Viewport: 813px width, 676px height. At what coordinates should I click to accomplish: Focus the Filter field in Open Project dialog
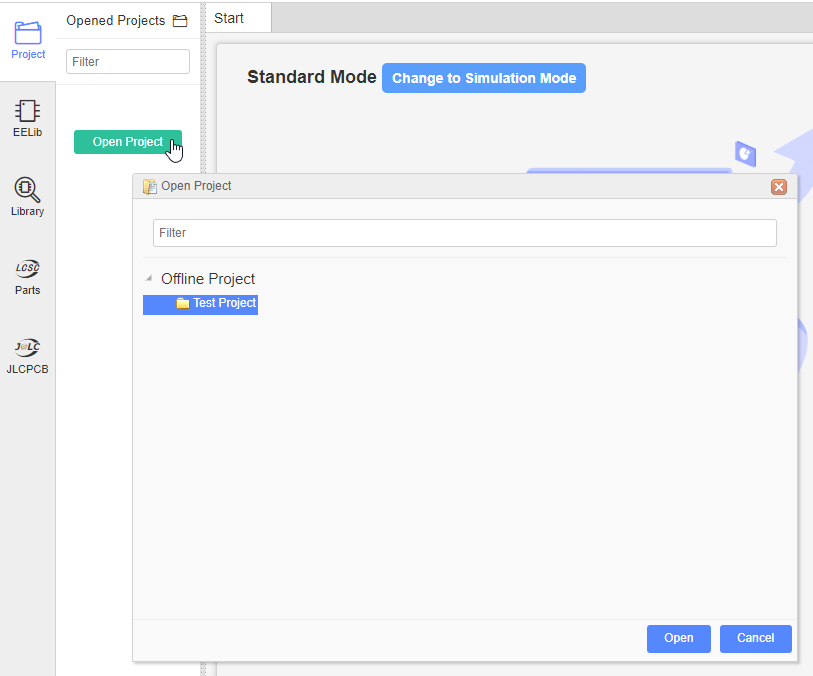click(465, 233)
